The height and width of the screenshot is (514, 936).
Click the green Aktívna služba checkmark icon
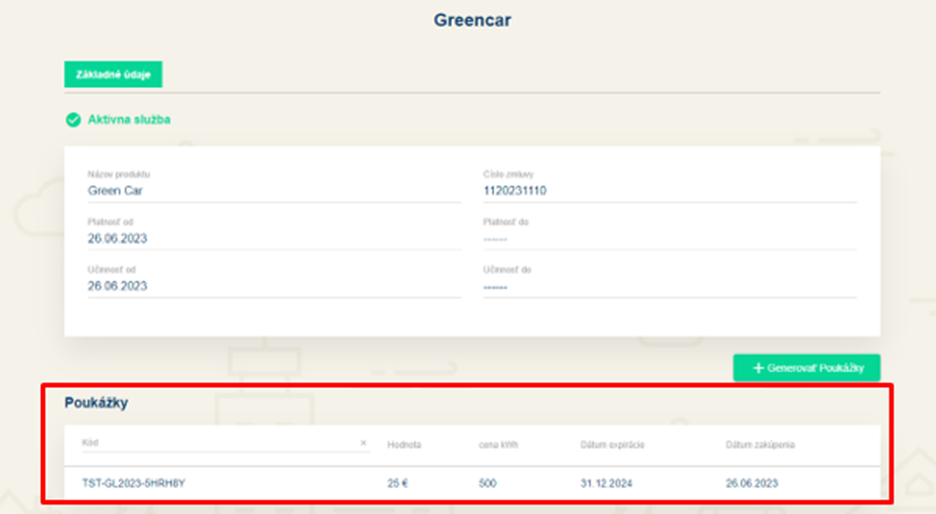click(73, 120)
